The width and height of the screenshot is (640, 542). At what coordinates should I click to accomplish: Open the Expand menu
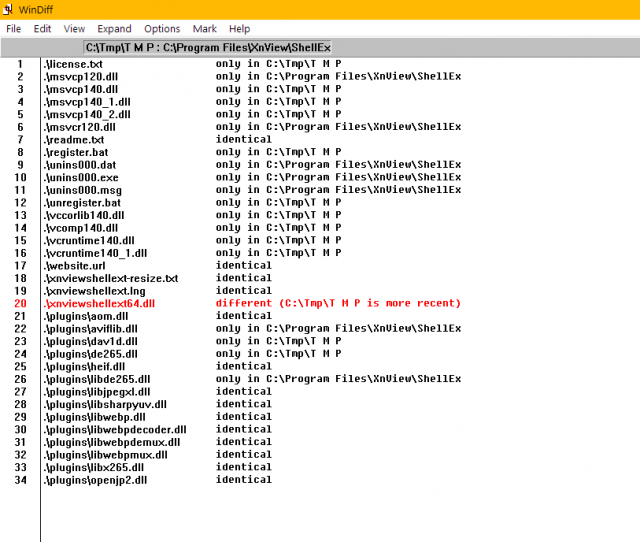[114, 29]
